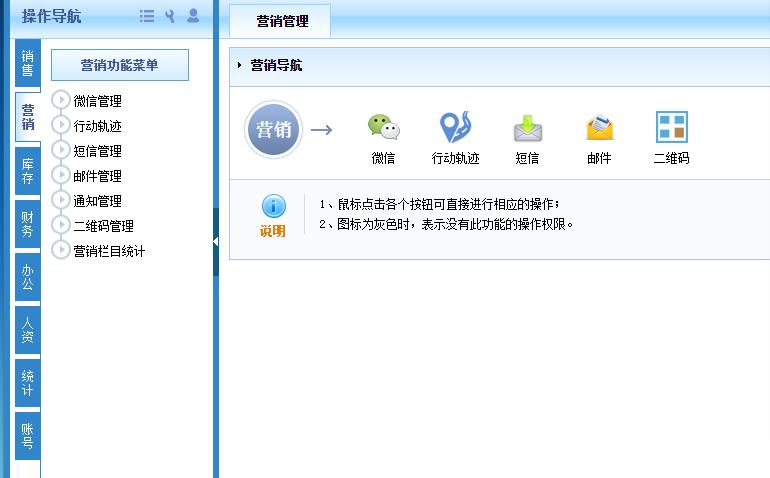Screen dimensions: 770x478
Task: Switch to the 库存 side tab
Action: pos(28,170)
